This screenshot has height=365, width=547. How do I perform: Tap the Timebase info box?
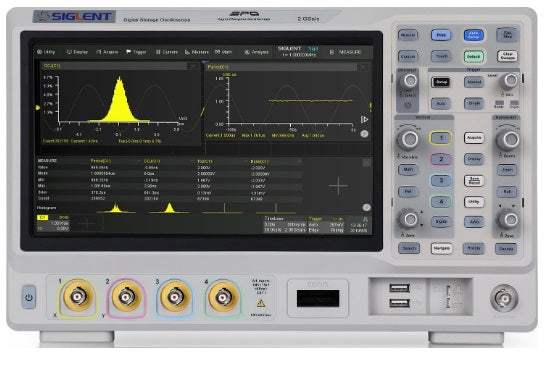pyautogui.click(x=285, y=225)
